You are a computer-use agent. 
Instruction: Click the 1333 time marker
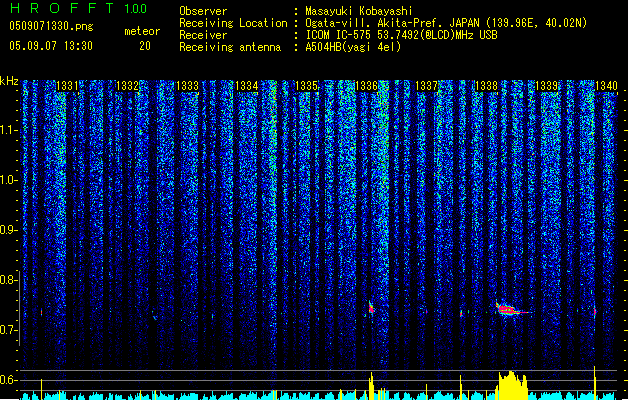(187, 86)
